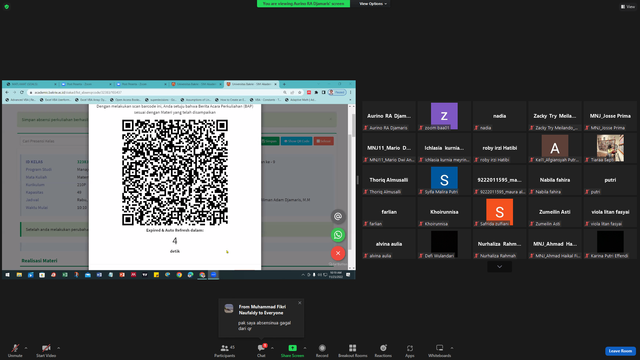This screenshot has width=640, height=360.
Task: Open new tab plus button in shared browser
Action: [x=284, y=84]
